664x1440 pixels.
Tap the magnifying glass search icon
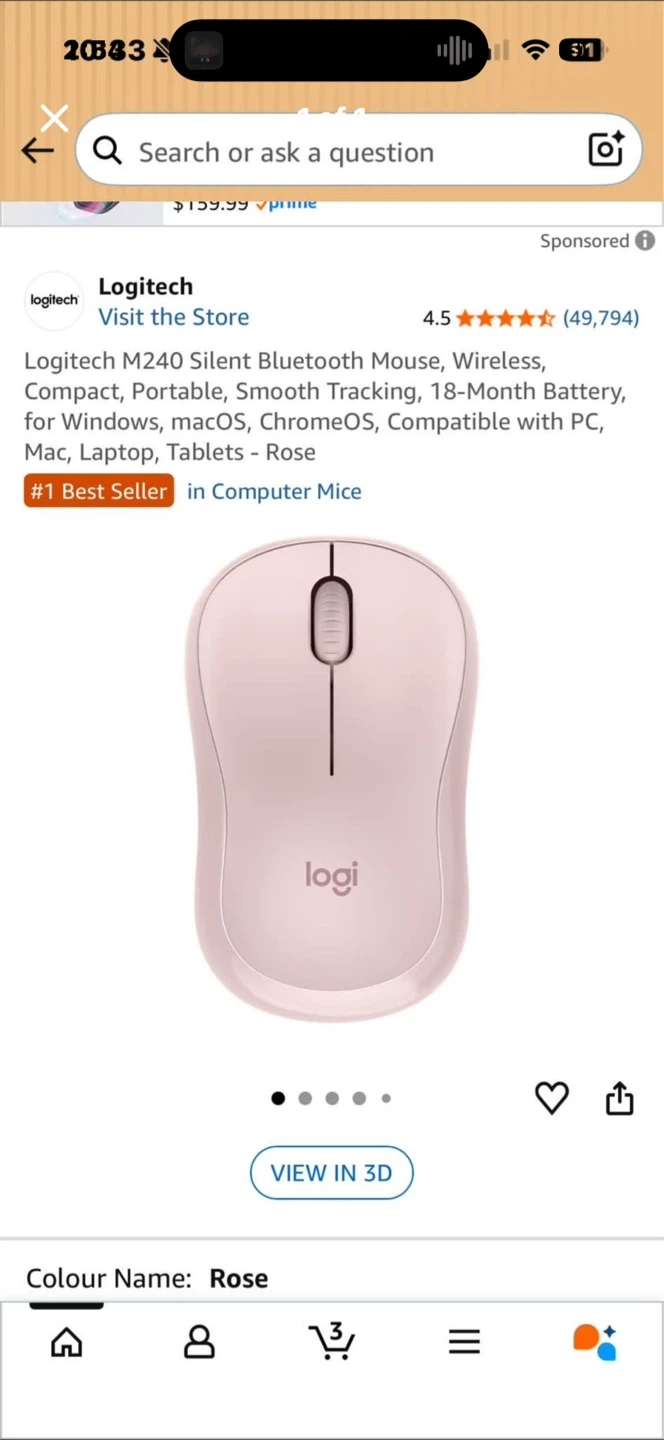pos(108,151)
